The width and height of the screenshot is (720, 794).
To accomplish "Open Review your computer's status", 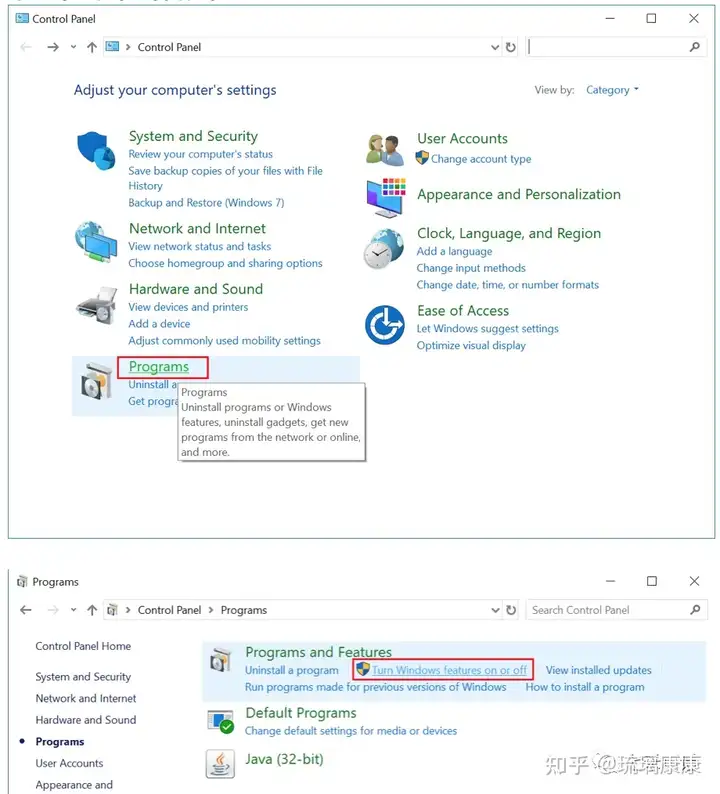I will pos(201,154).
